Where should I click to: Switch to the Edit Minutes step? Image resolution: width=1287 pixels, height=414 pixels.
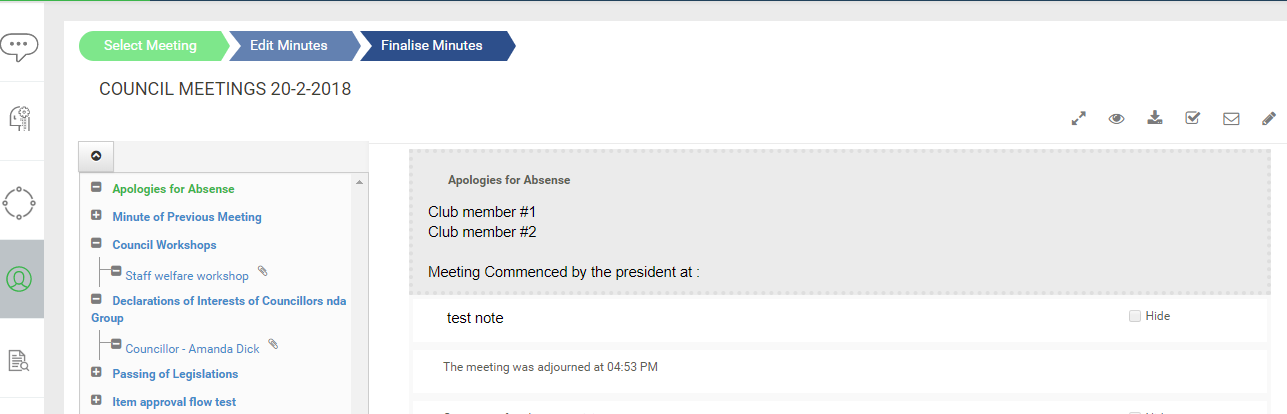(x=288, y=46)
